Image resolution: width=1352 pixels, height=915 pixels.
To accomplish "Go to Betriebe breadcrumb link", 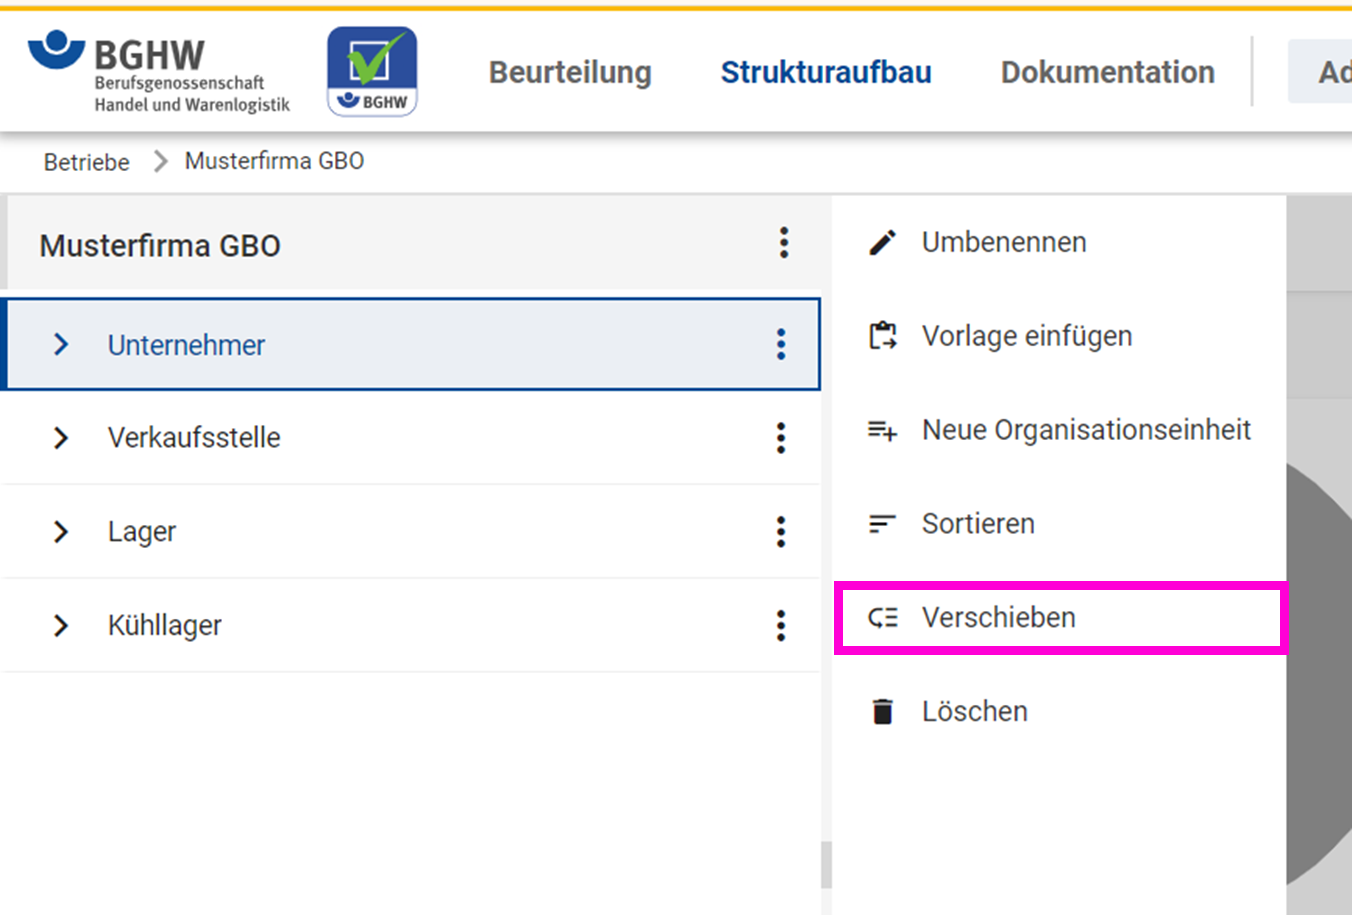I will pos(86,162).
